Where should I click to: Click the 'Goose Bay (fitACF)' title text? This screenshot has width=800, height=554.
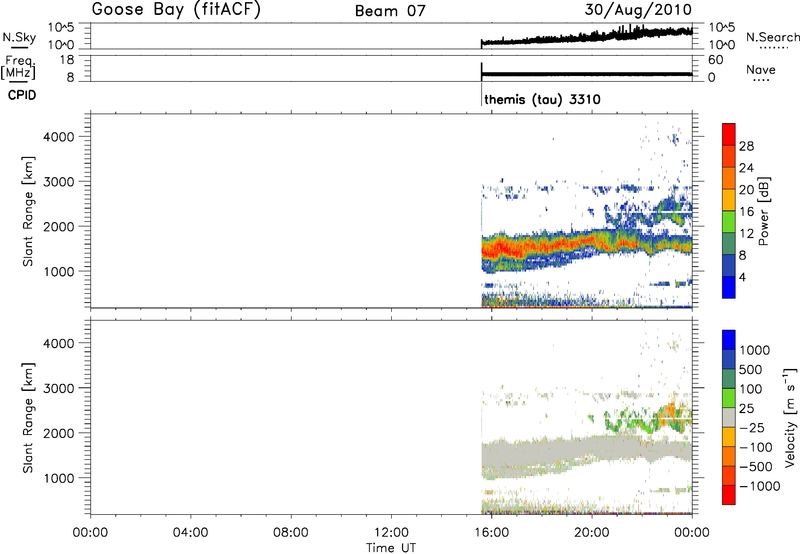tap(176, 10)
